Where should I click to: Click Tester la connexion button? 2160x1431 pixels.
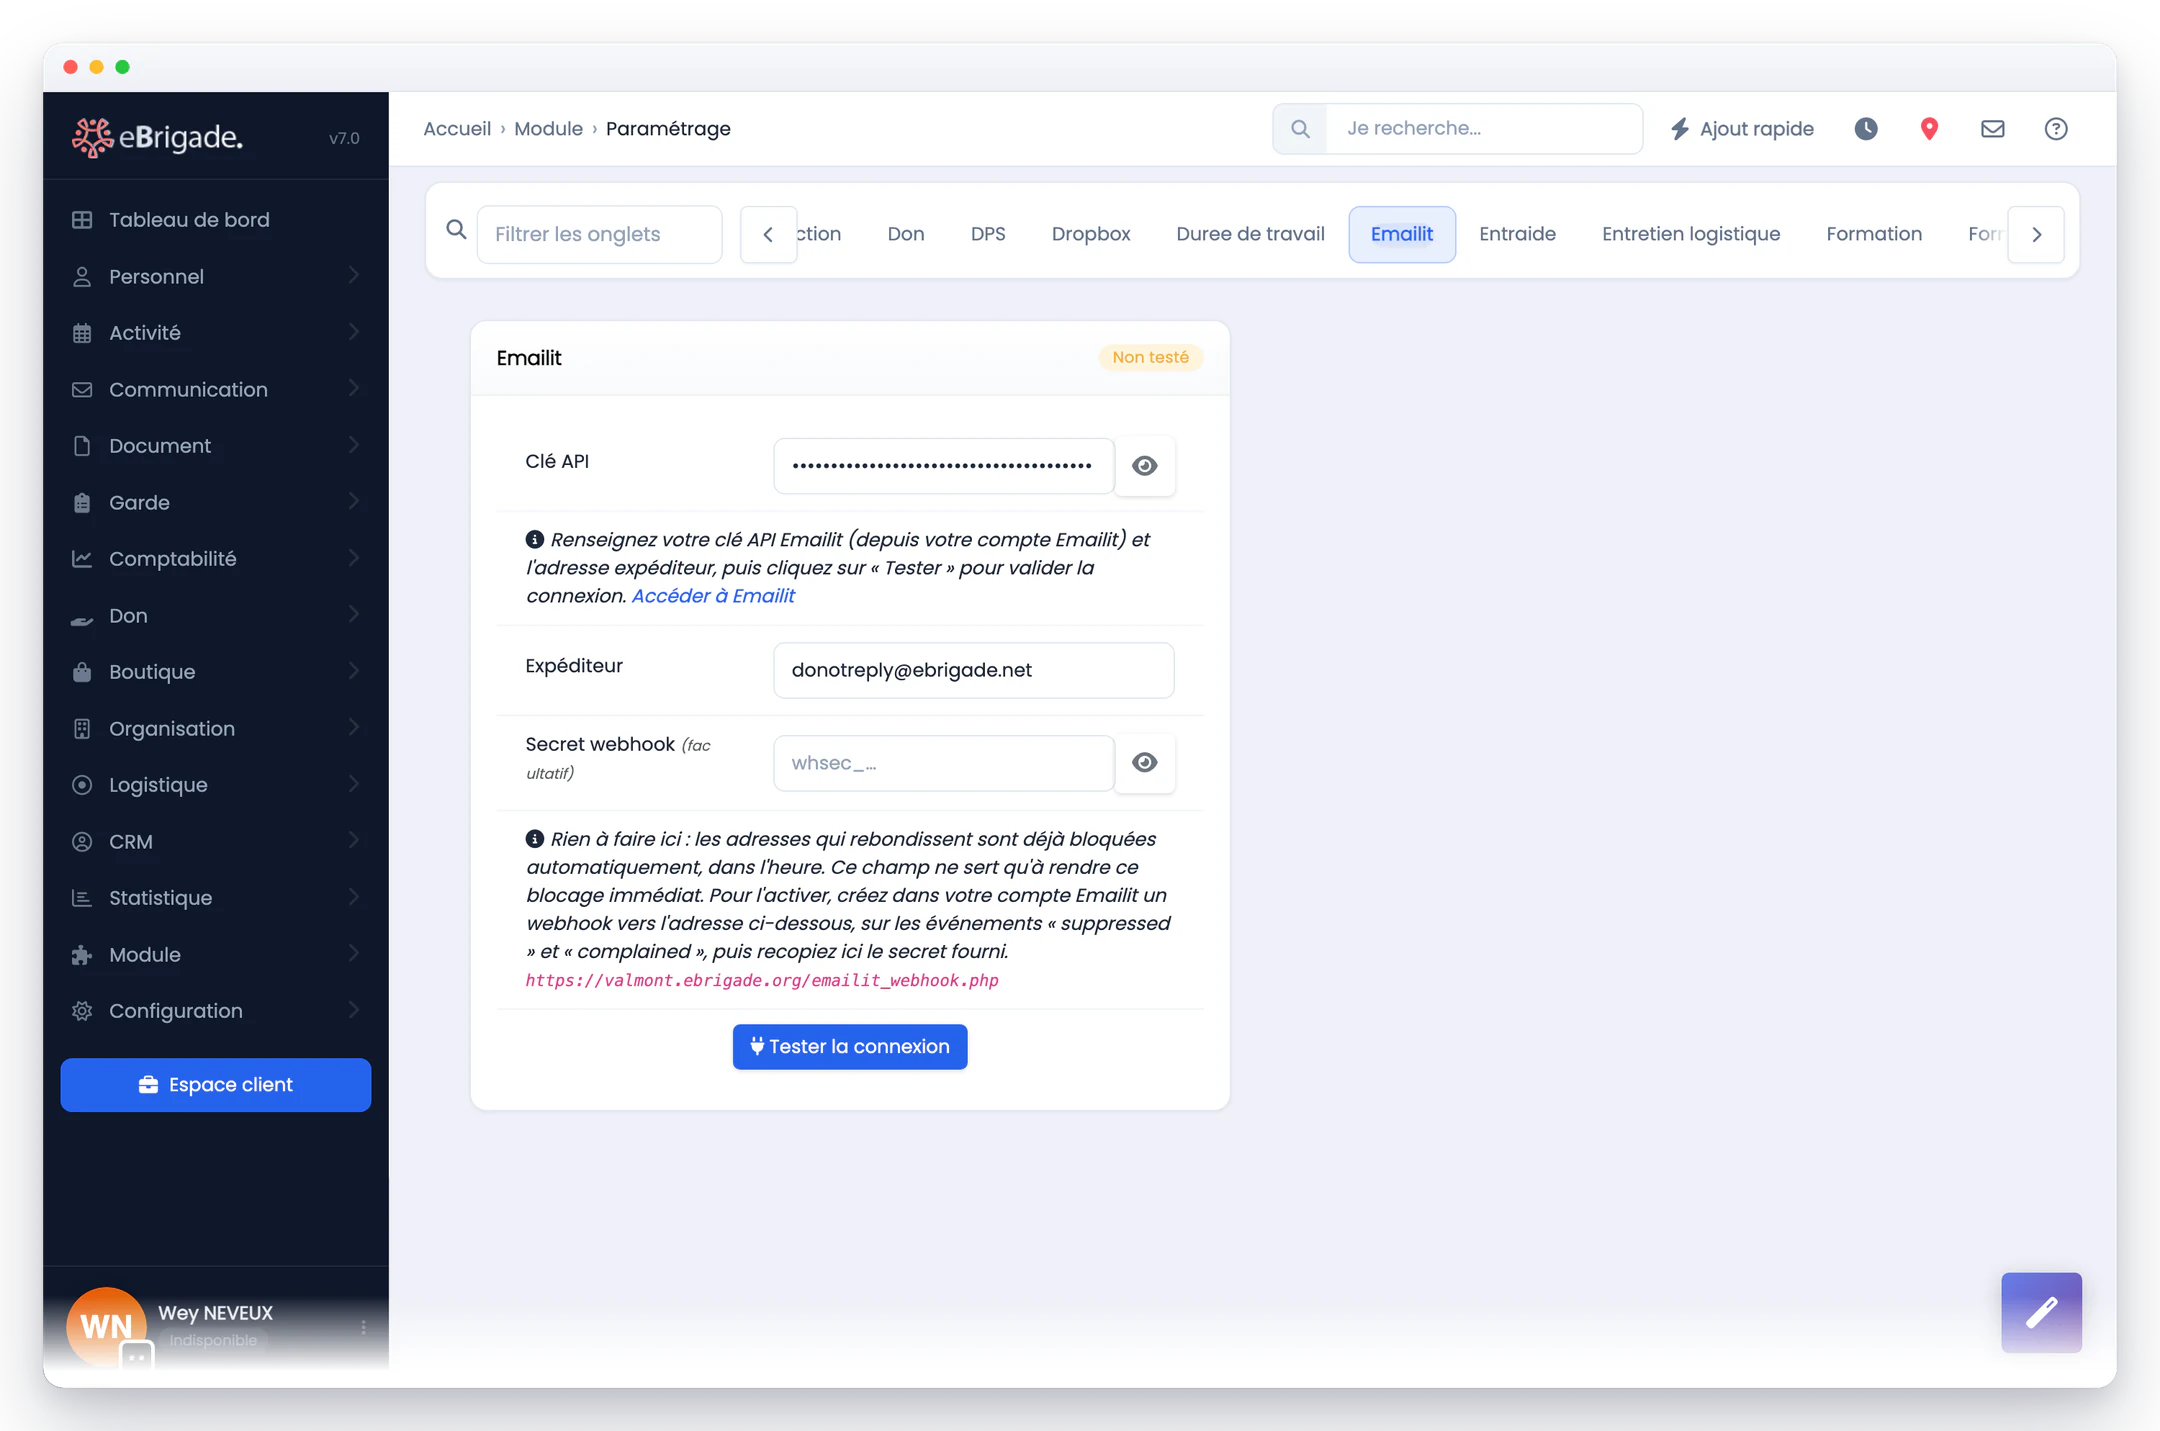coord(850,1047)
